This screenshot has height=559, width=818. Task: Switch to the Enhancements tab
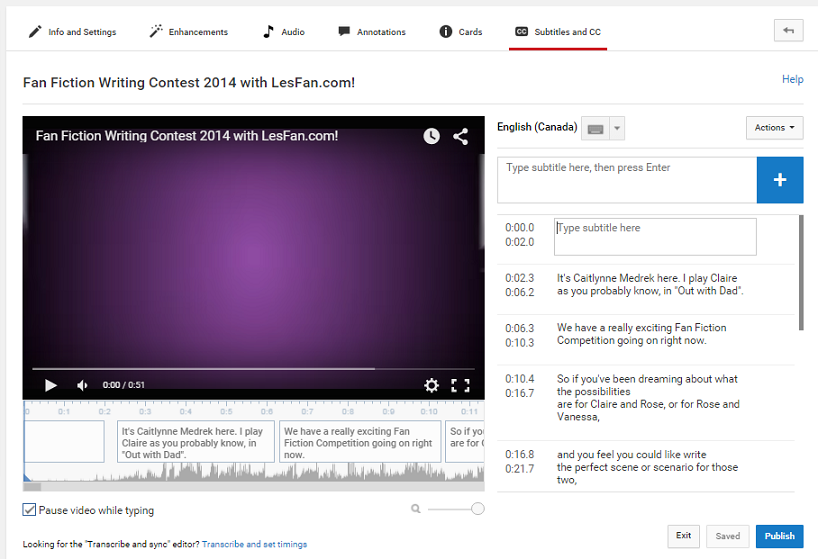188,32
